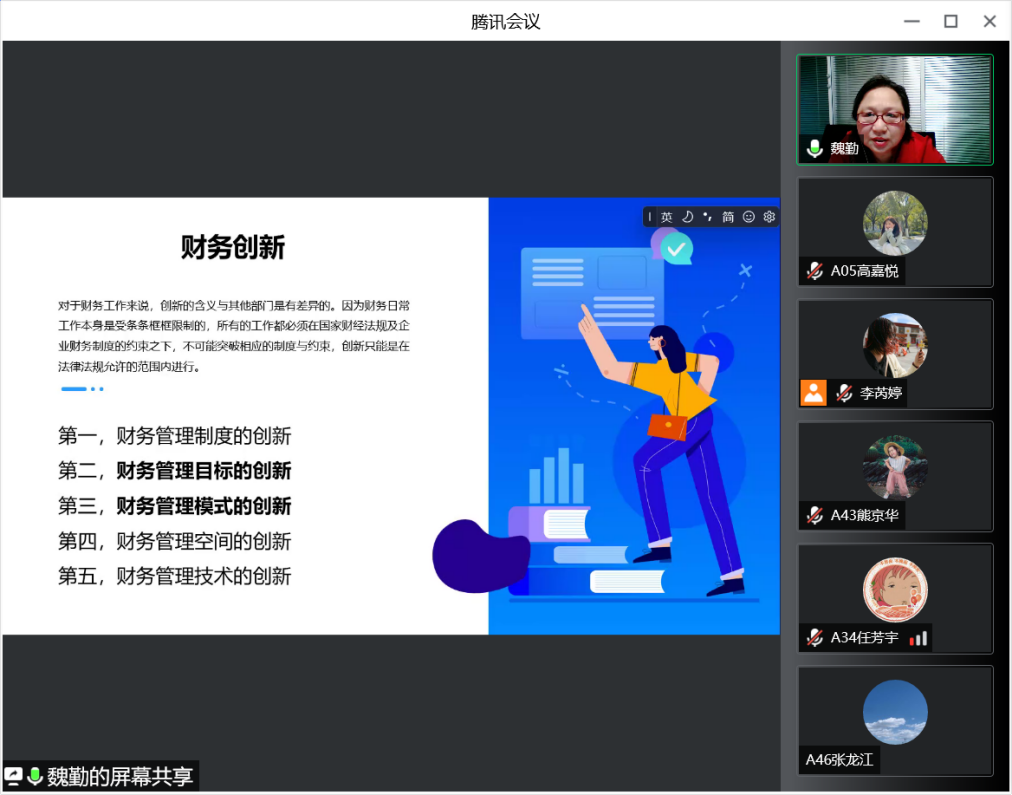Click the screen share icon at bottom left
The image size is (1012, 795).
click(14, 776)
